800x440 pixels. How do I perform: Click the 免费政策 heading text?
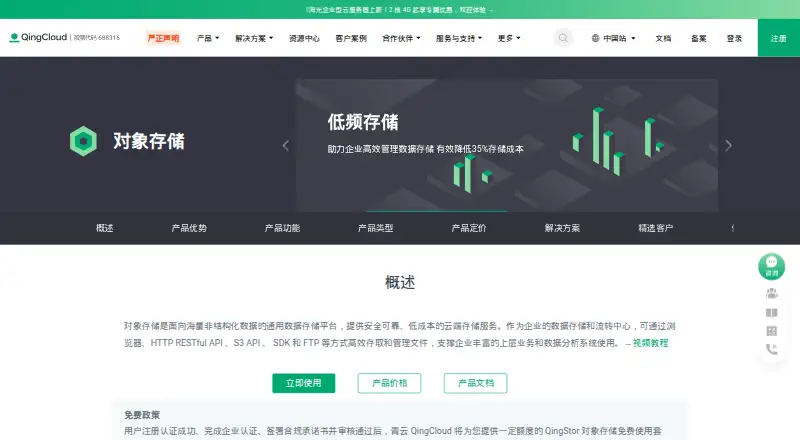(x=142, y=415)
